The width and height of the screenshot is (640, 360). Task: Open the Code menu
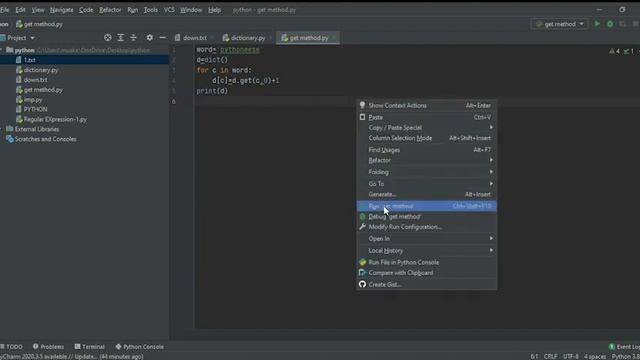pos(86,10)
